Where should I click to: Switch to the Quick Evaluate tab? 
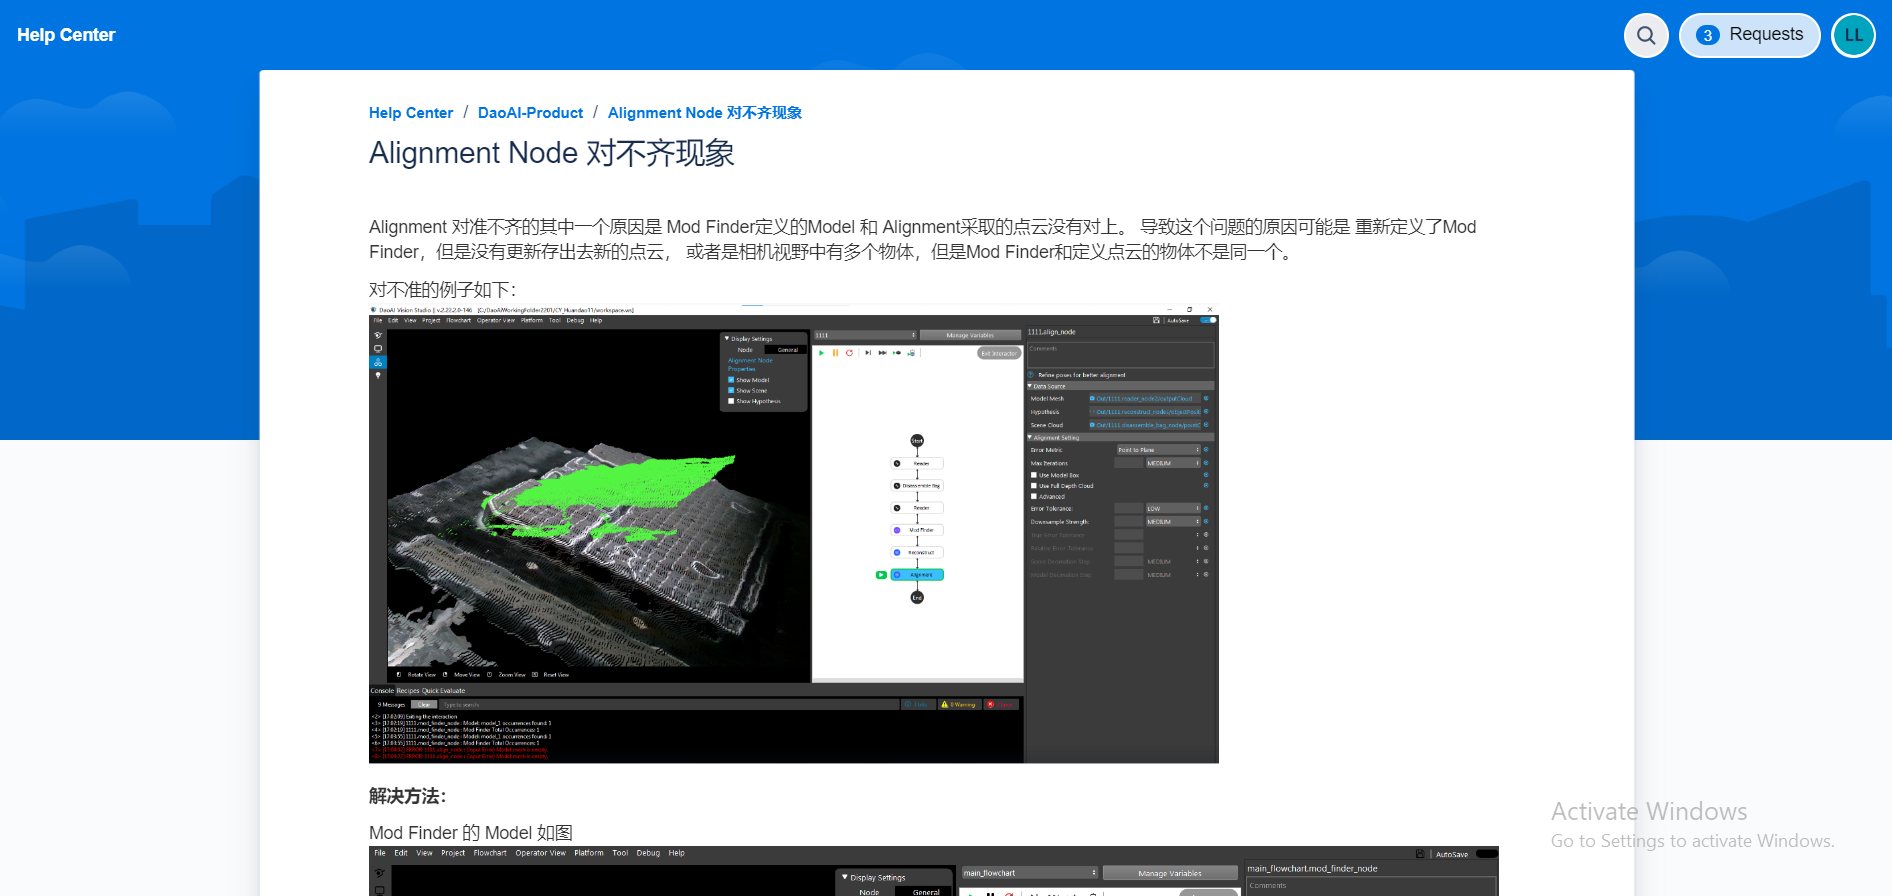443,691
